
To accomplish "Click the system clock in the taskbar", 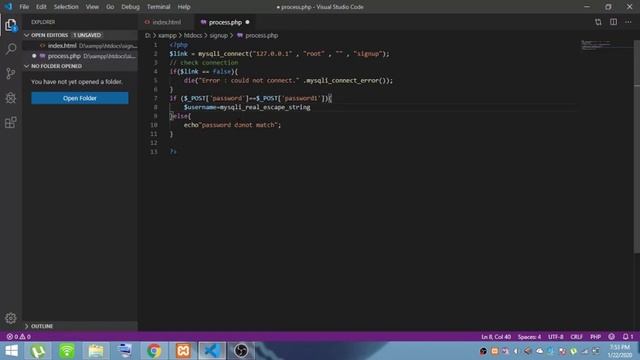I will click(x=620, y=351).
